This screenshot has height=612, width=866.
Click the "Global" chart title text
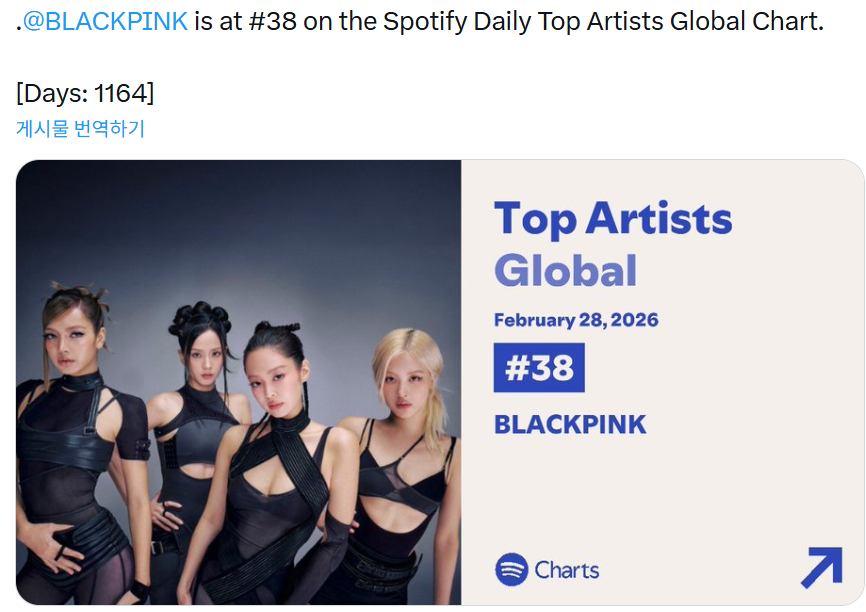pos(565,271)
